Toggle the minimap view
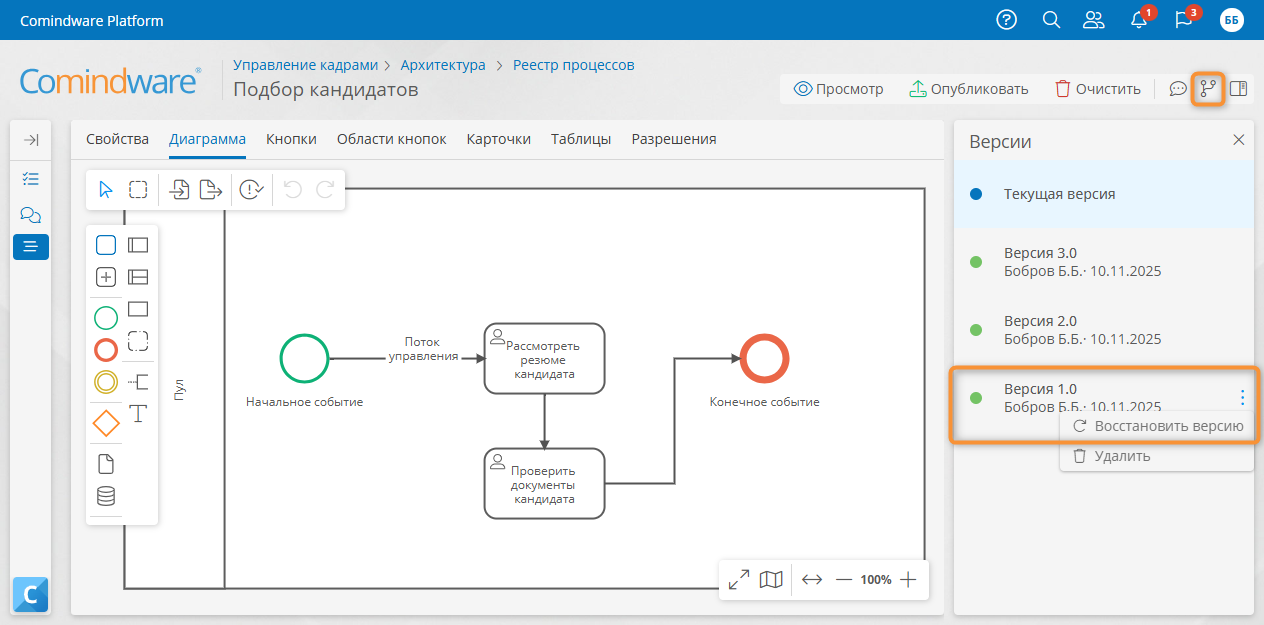The width and height of the screenshot is (1264, 625). [770, 579]
